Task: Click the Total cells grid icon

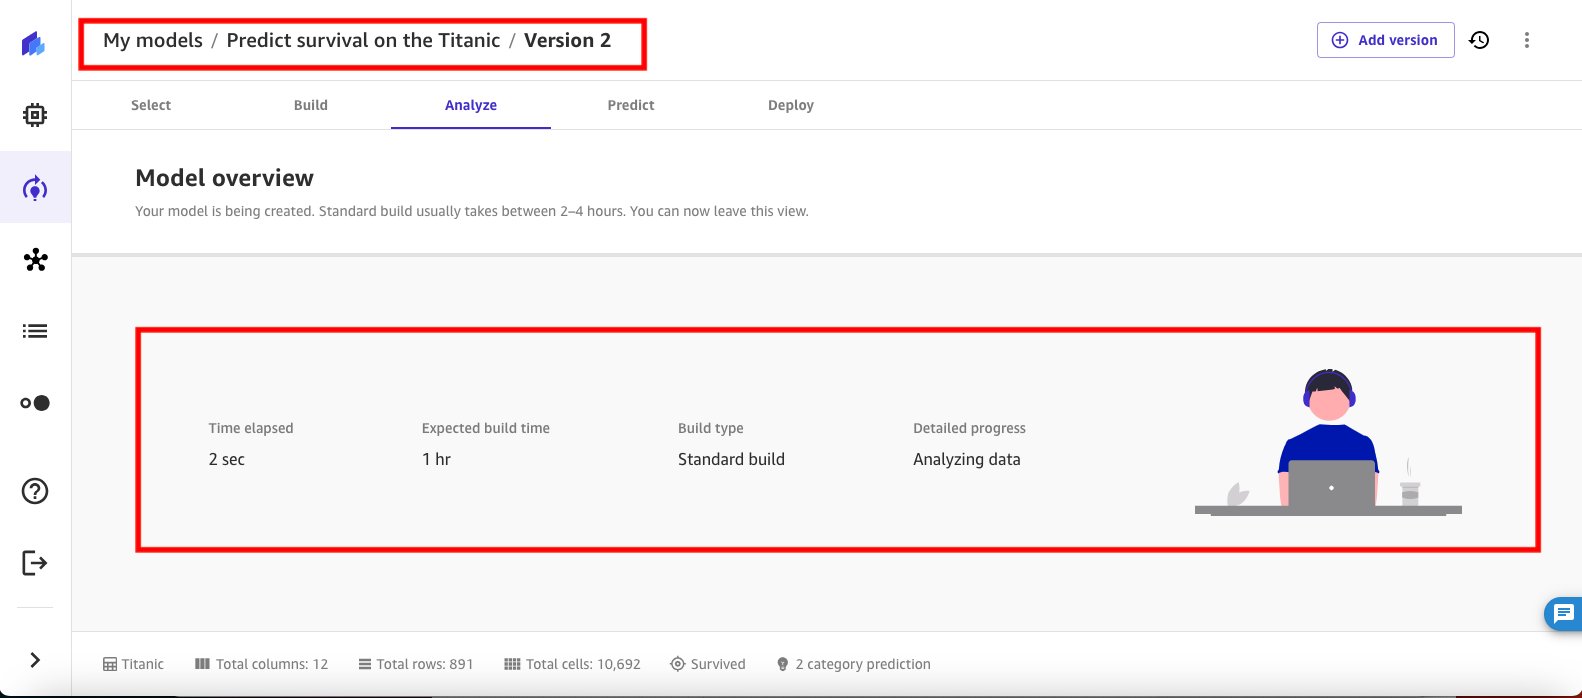Action: 512,664
